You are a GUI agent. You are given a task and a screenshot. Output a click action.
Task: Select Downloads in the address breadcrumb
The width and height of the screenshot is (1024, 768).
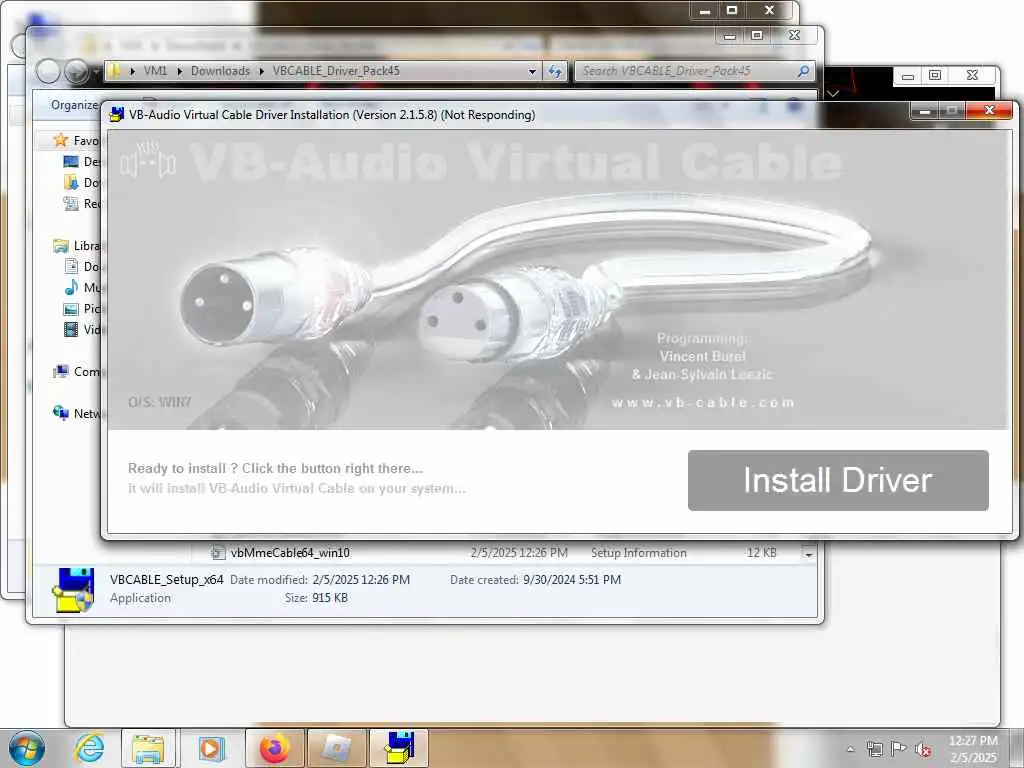coord(220,71)
